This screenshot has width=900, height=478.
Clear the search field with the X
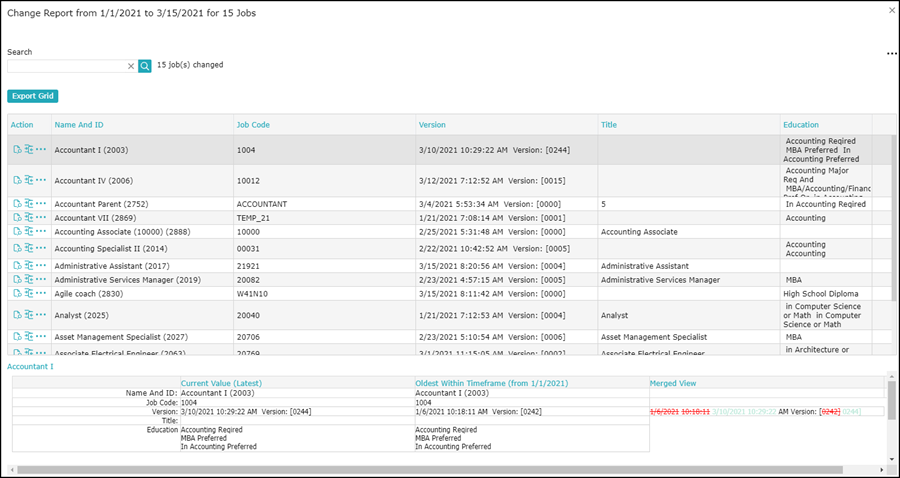[131, 66]
